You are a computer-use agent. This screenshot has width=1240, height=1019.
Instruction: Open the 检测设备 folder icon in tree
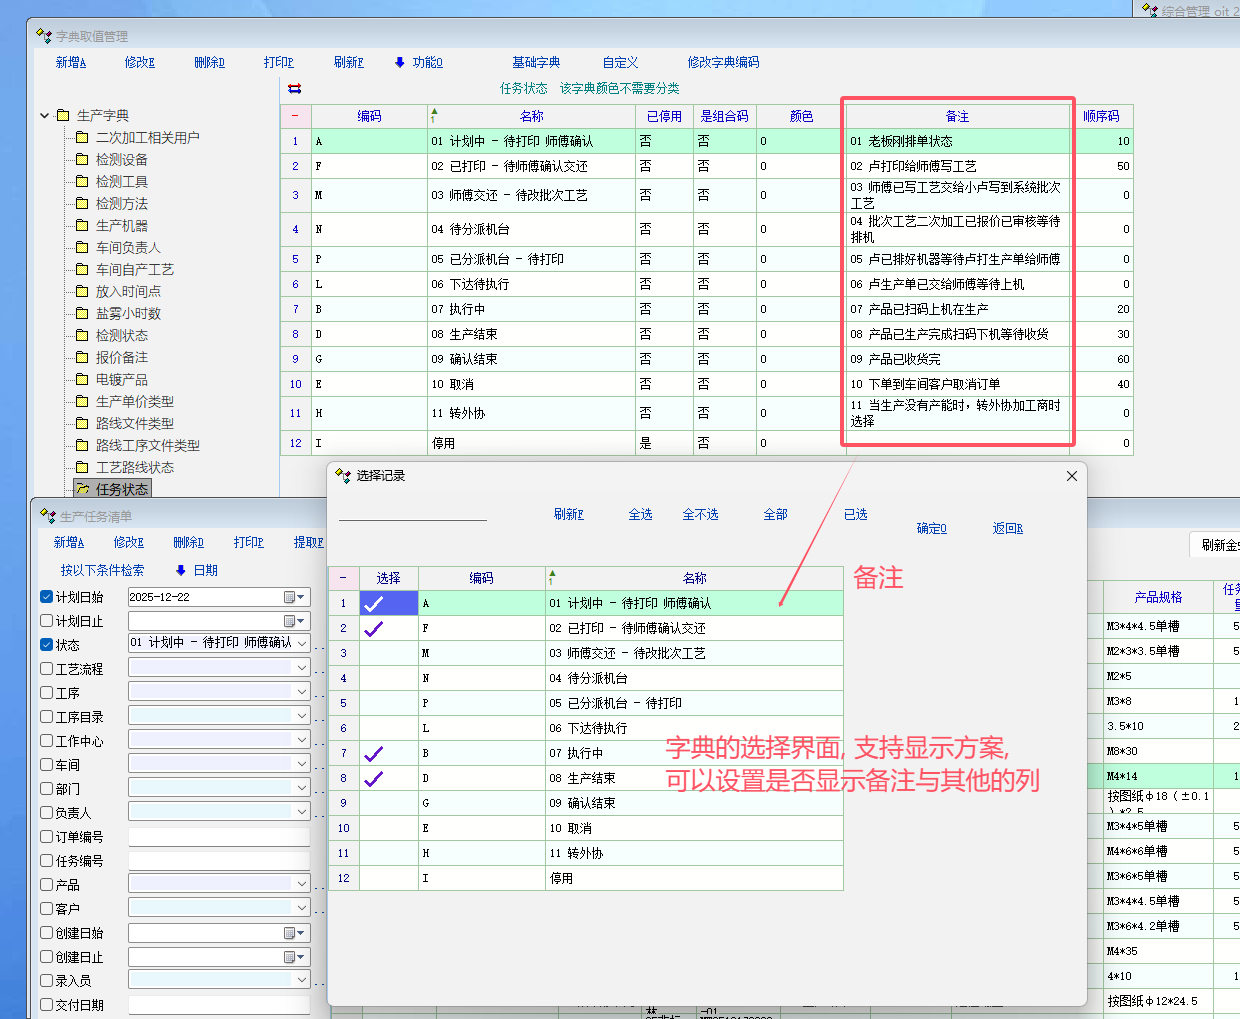point(83,160)
